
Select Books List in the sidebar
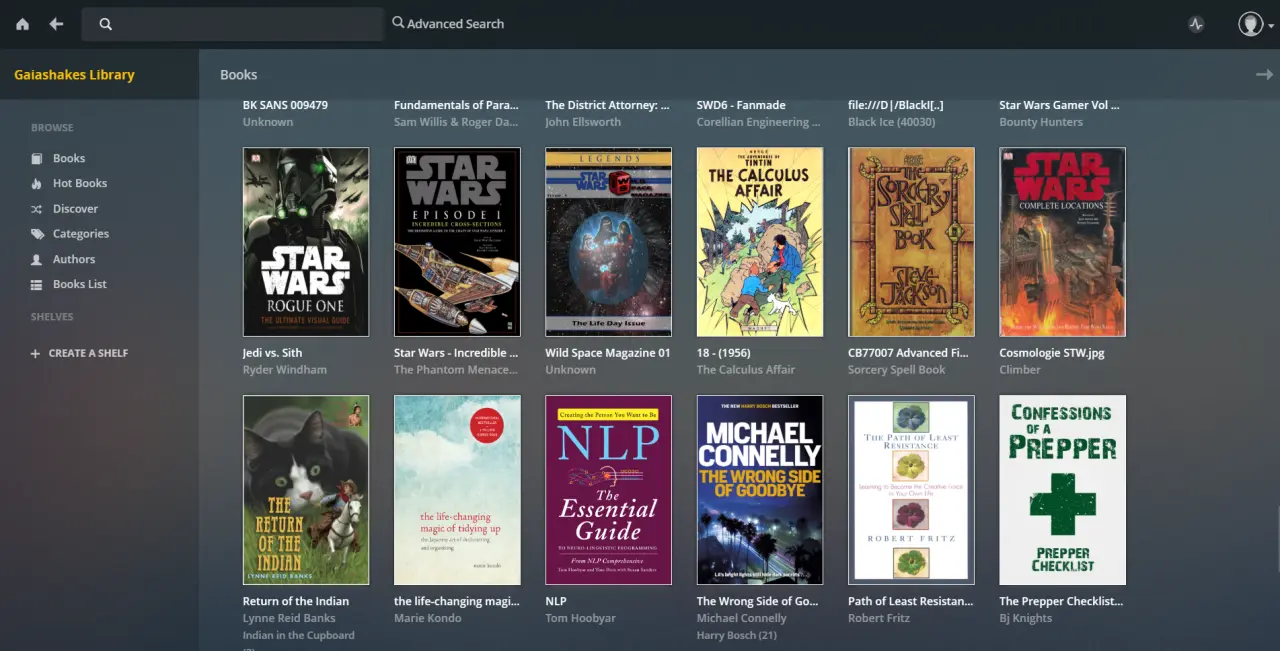80,284
